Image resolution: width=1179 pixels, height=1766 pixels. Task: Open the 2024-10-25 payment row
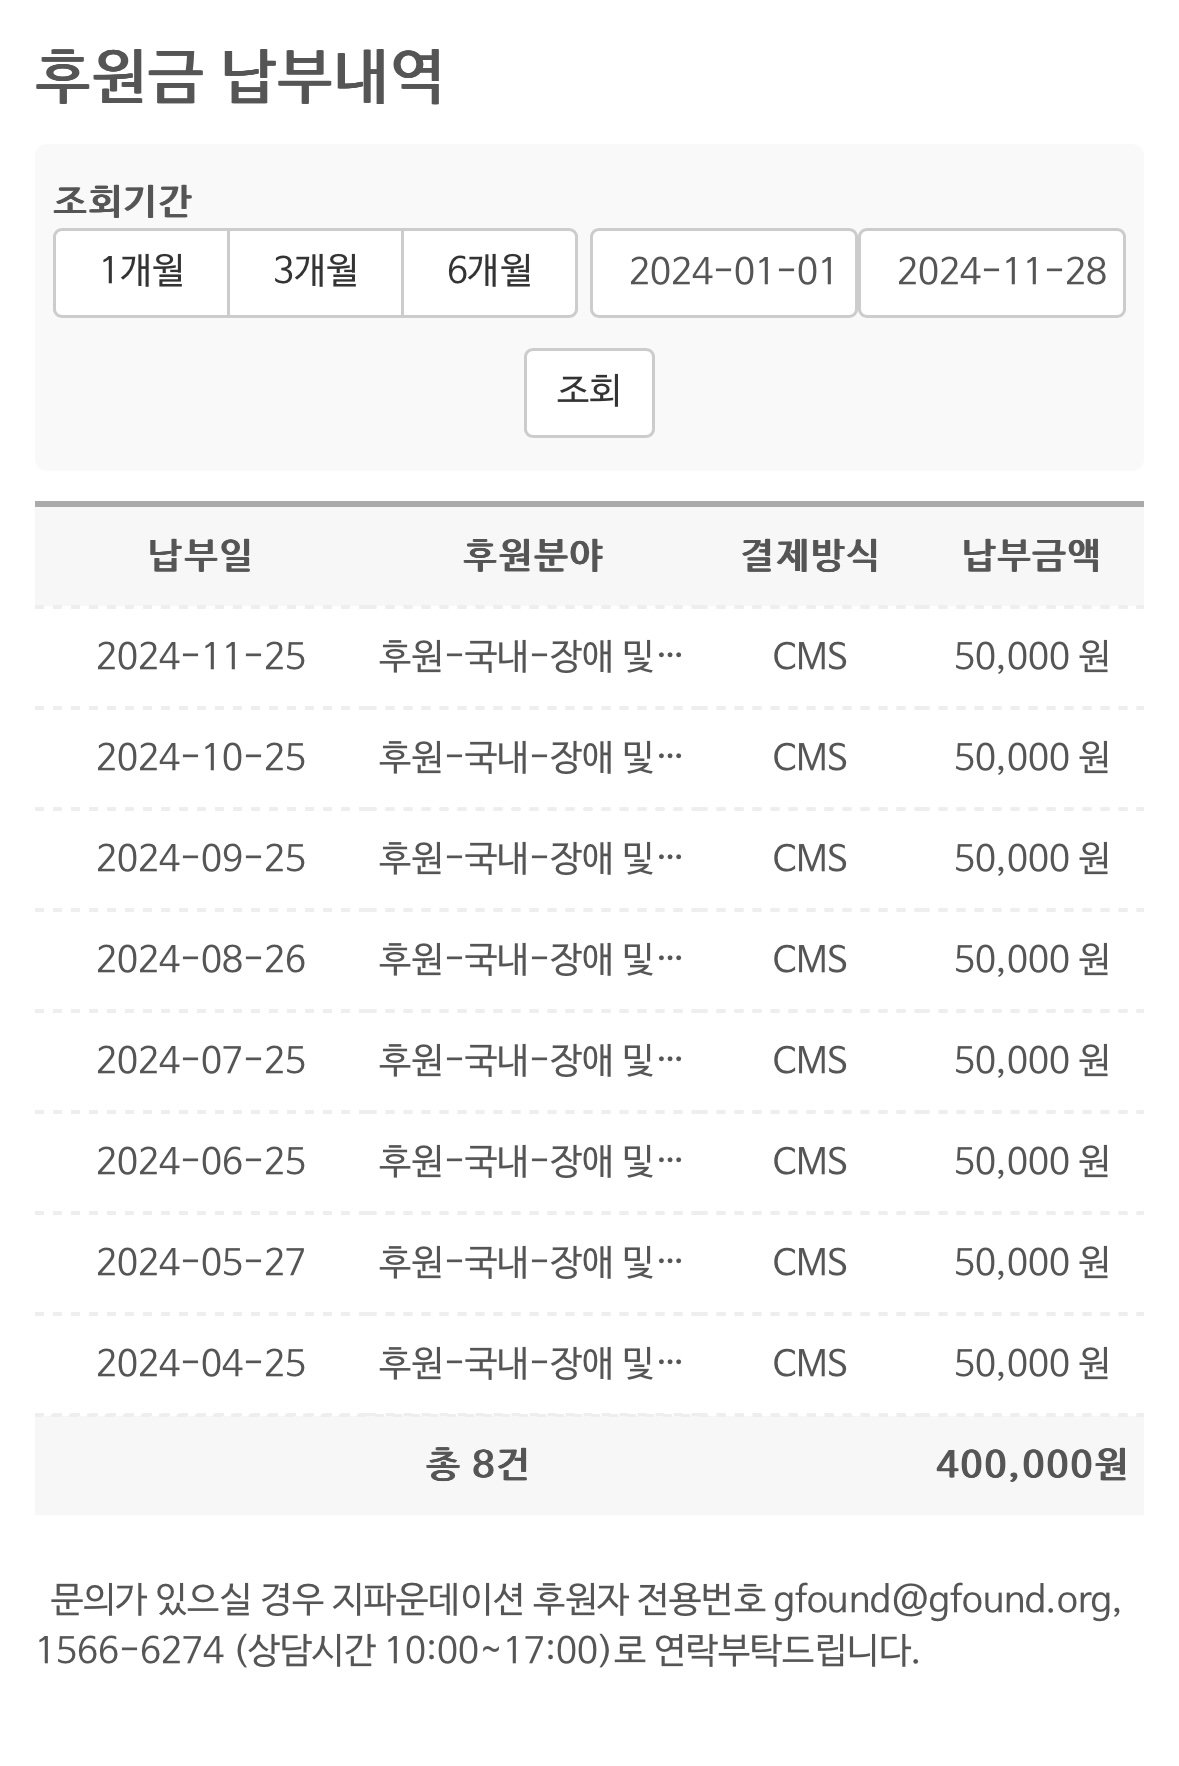coord(200,758)
